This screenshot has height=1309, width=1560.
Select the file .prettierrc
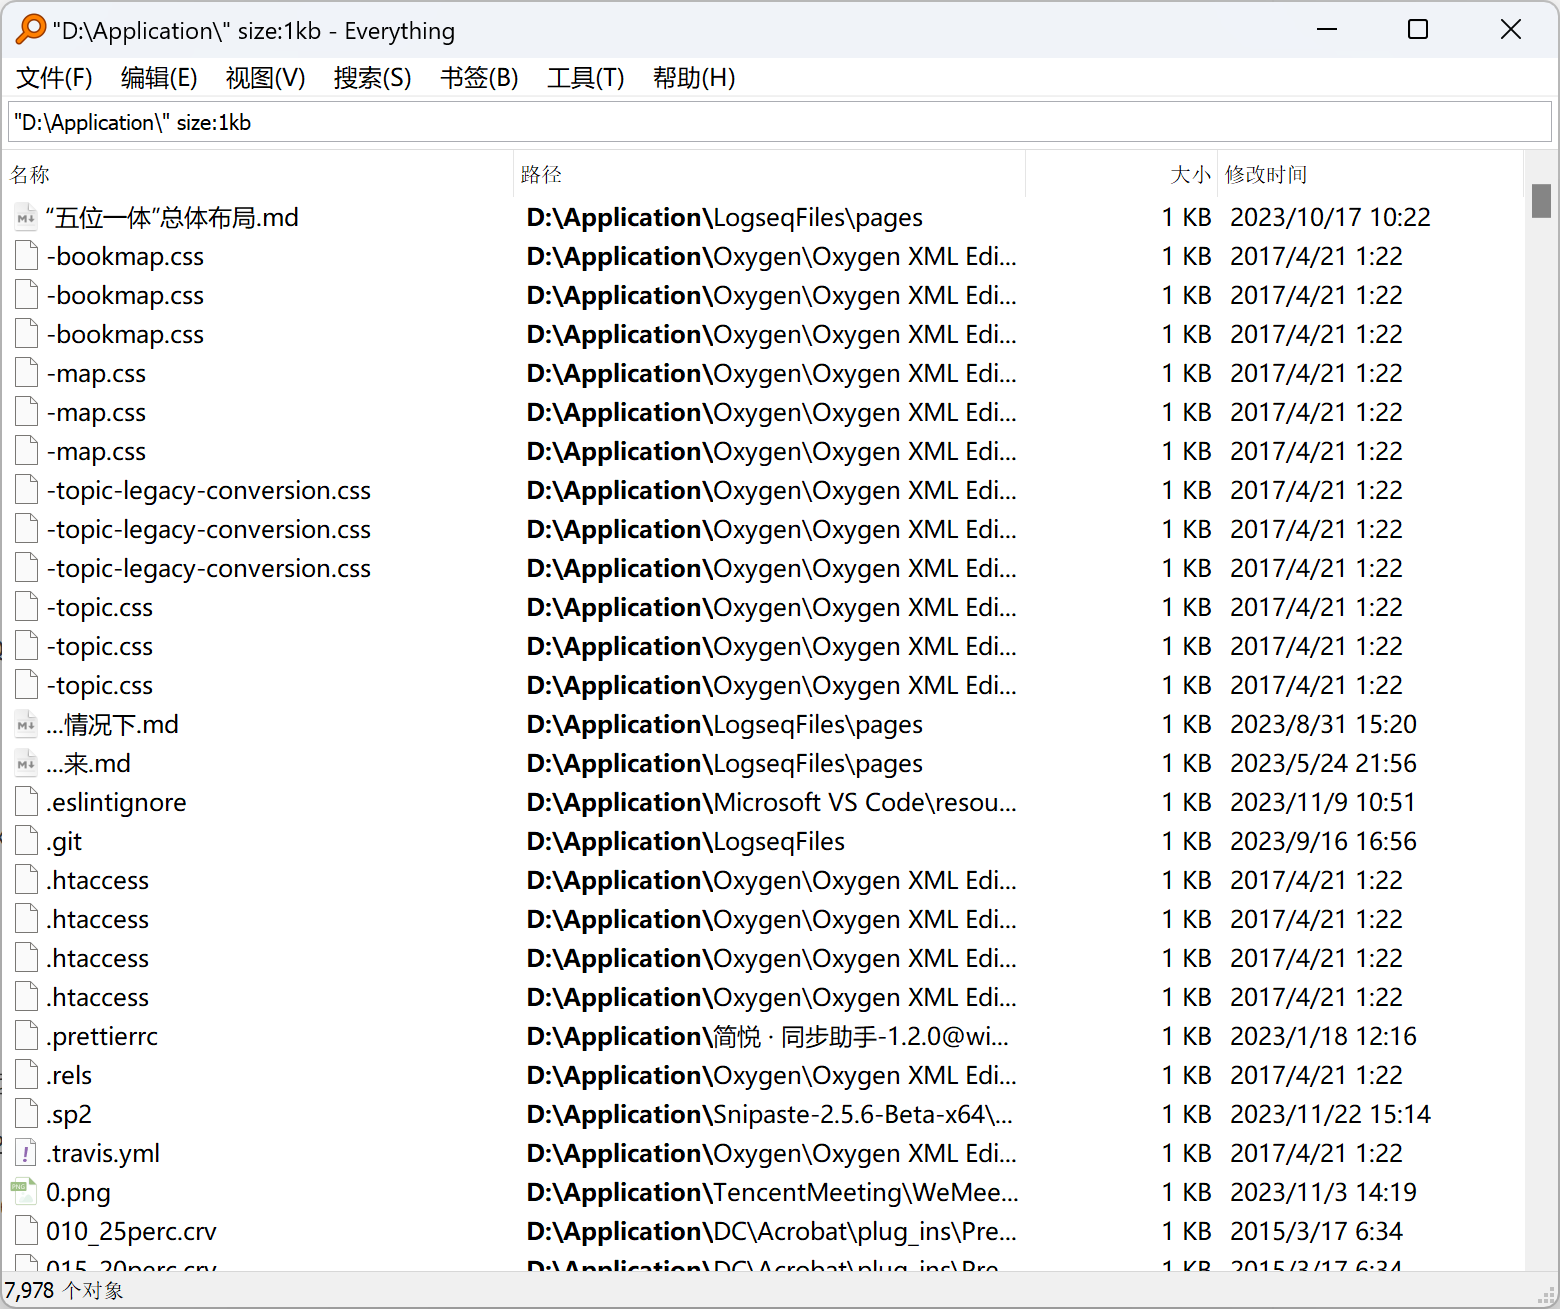tap(102, 1037)
